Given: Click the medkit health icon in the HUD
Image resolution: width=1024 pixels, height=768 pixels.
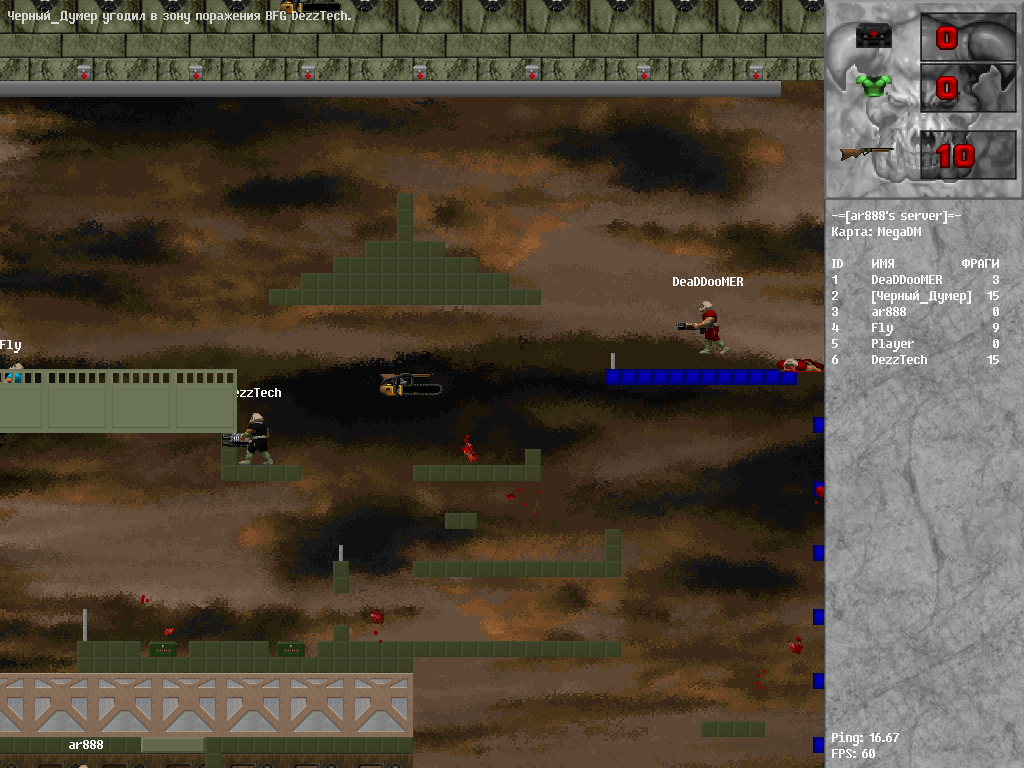Looking at the screenshot, I should [x=874, y=35].
